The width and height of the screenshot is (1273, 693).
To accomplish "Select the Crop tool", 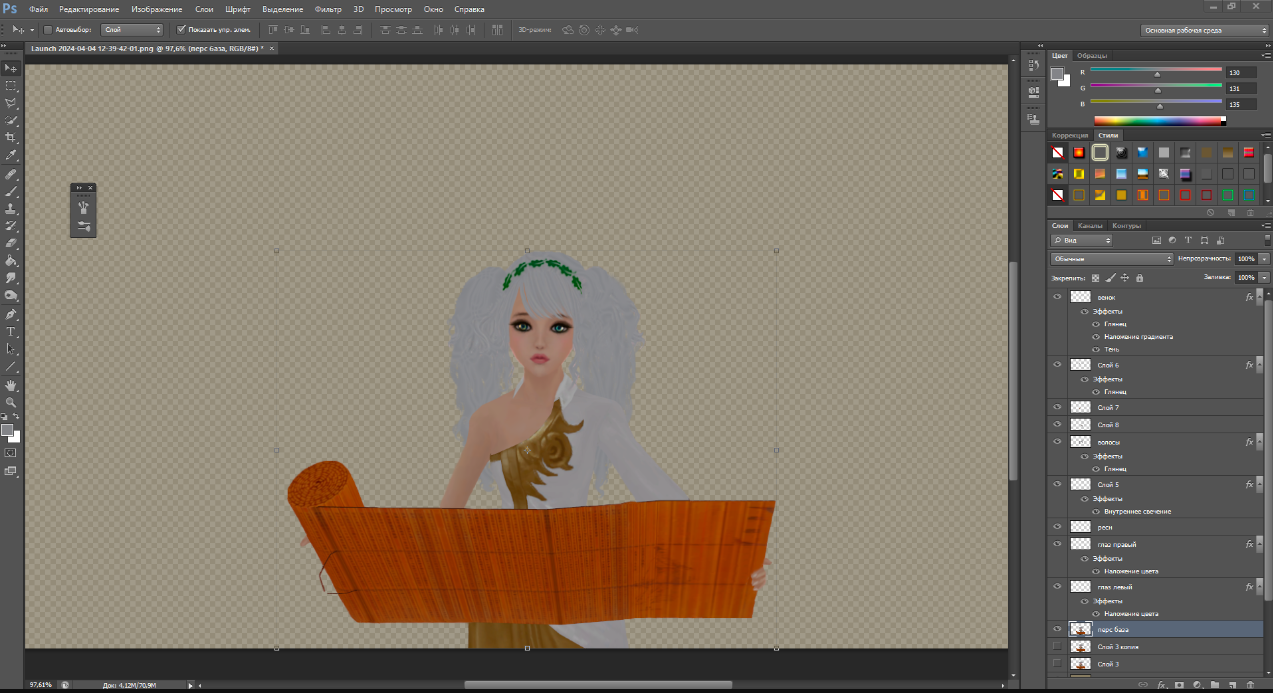I will point(11,137).
